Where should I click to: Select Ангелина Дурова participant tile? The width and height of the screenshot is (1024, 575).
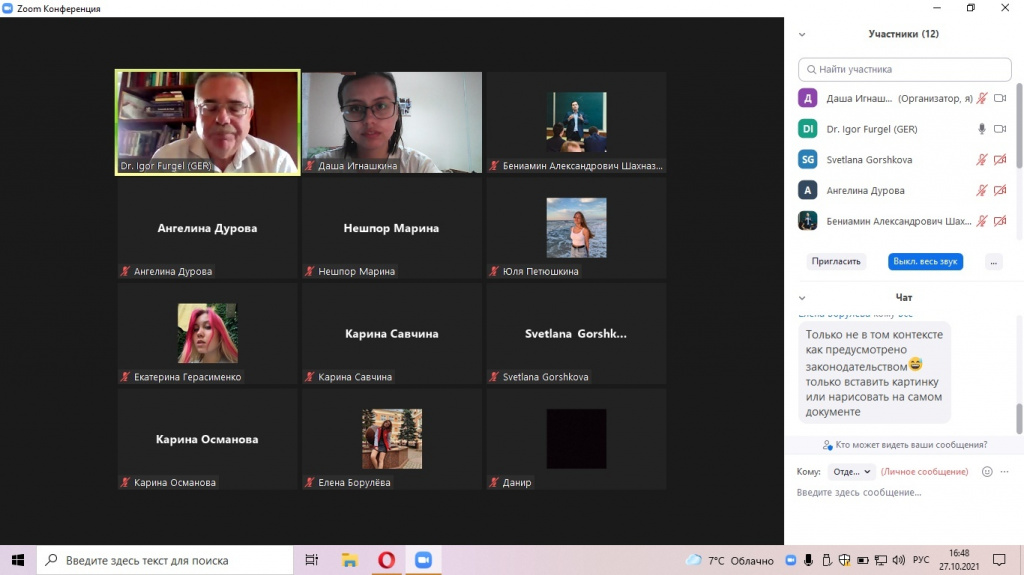208,228
